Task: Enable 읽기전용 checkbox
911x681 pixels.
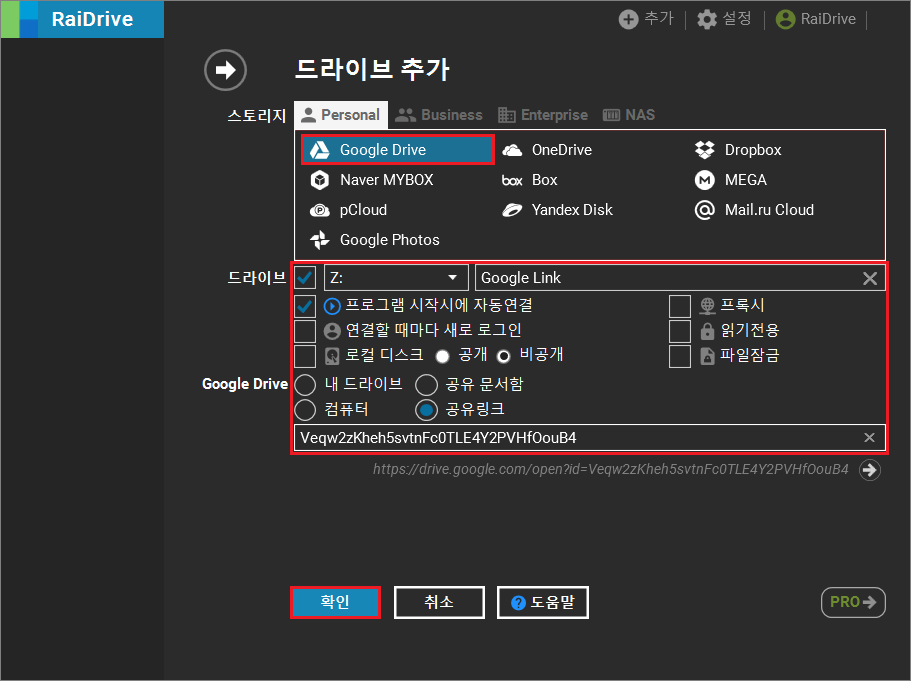Action: pos(680,331)
